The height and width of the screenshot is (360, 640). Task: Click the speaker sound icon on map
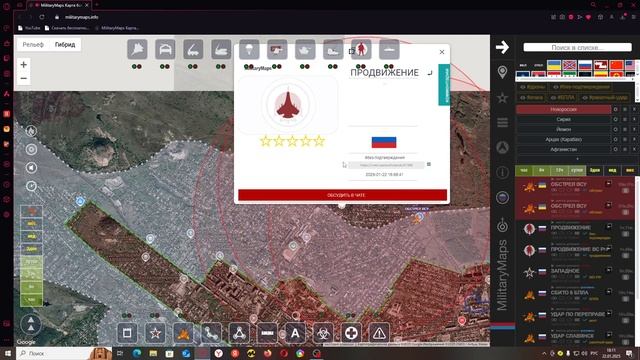31,168
